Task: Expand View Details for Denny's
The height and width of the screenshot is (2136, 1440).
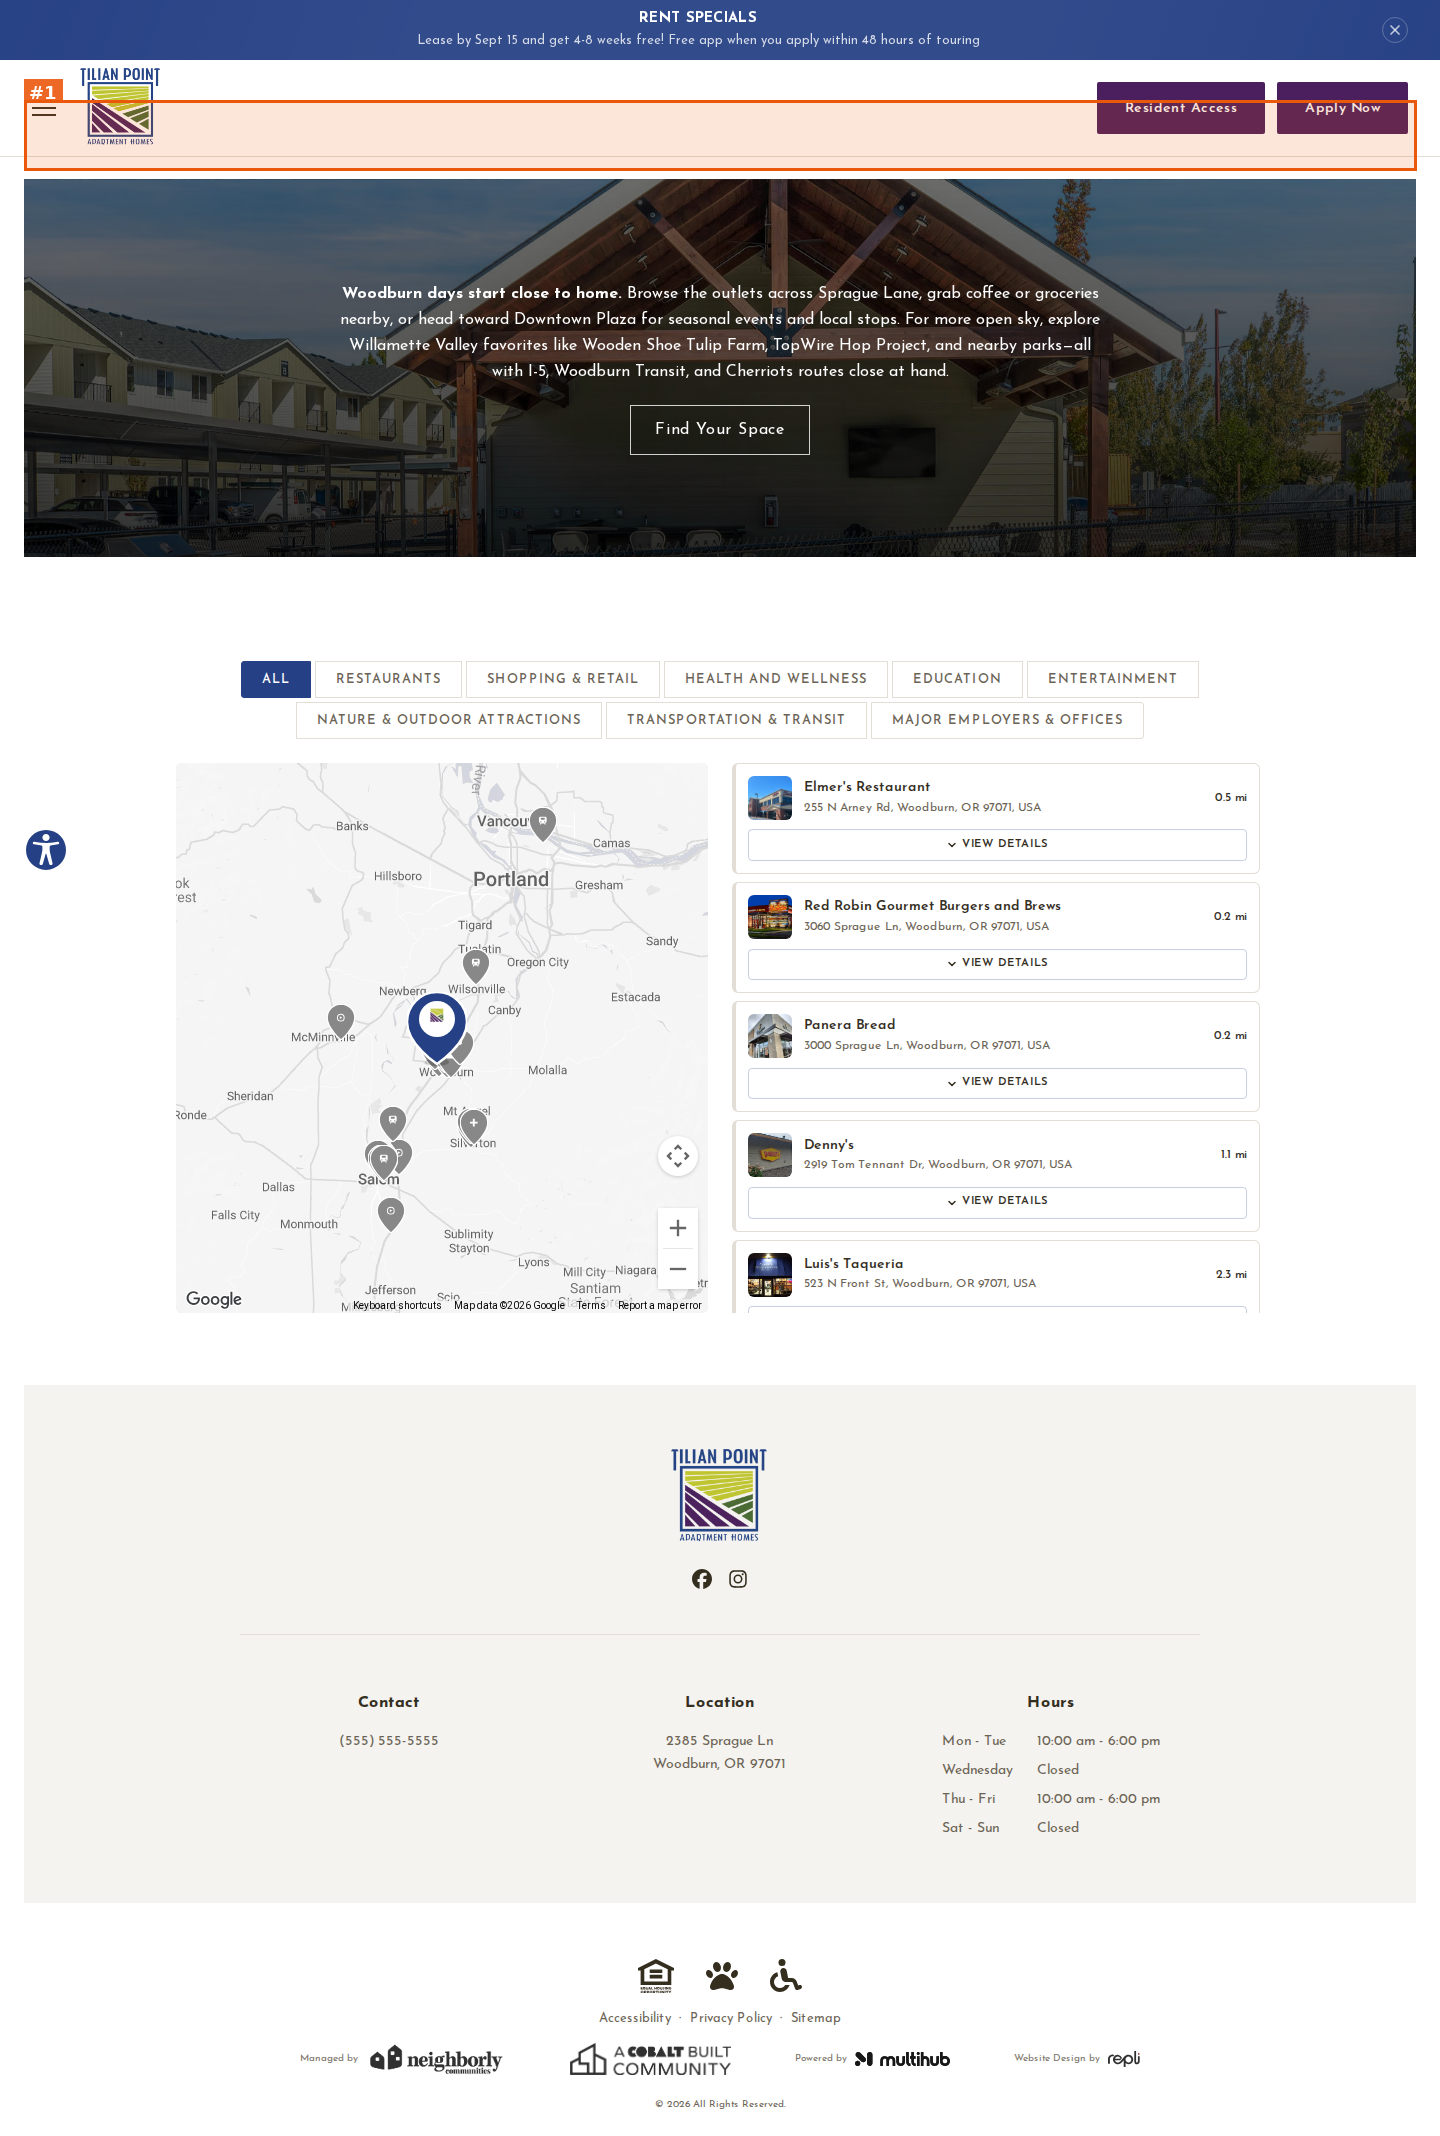Action: [x=997, y=1202]
